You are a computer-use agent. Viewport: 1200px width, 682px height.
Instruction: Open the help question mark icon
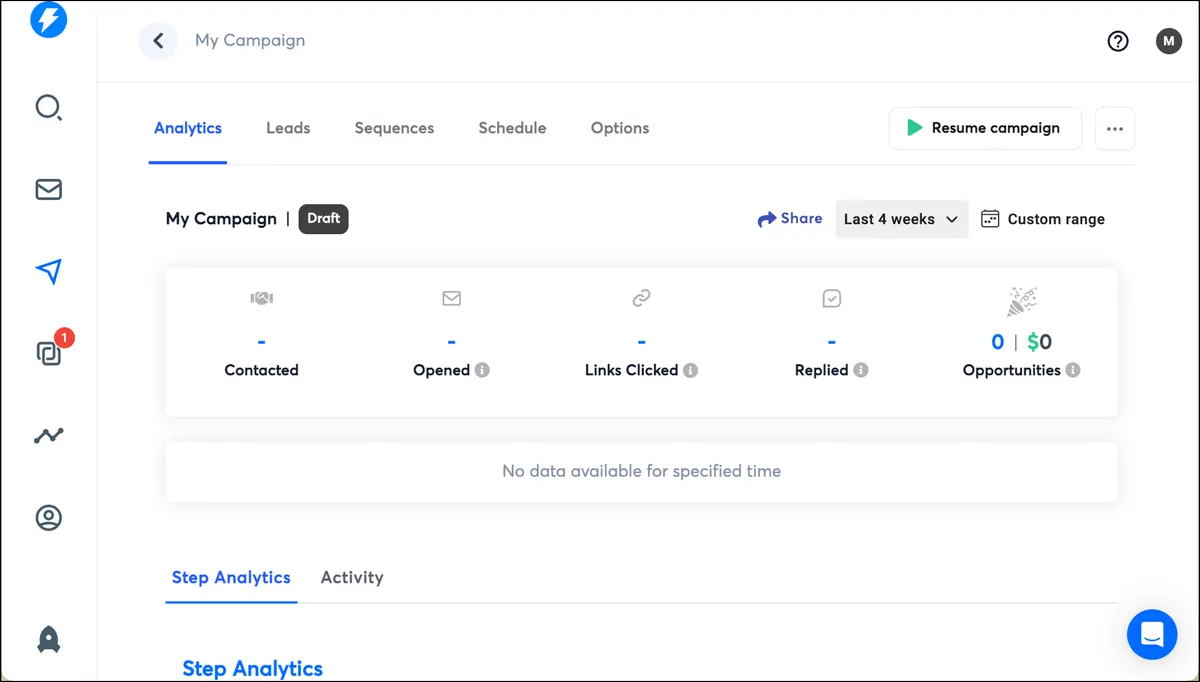[x=1118, y=41]
